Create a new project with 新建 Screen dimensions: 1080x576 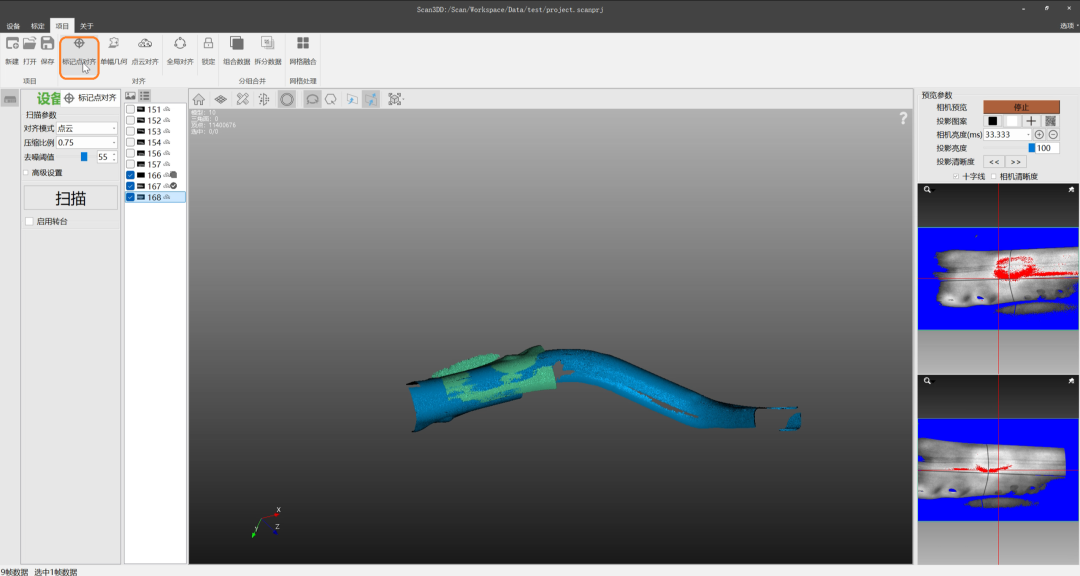12,51
